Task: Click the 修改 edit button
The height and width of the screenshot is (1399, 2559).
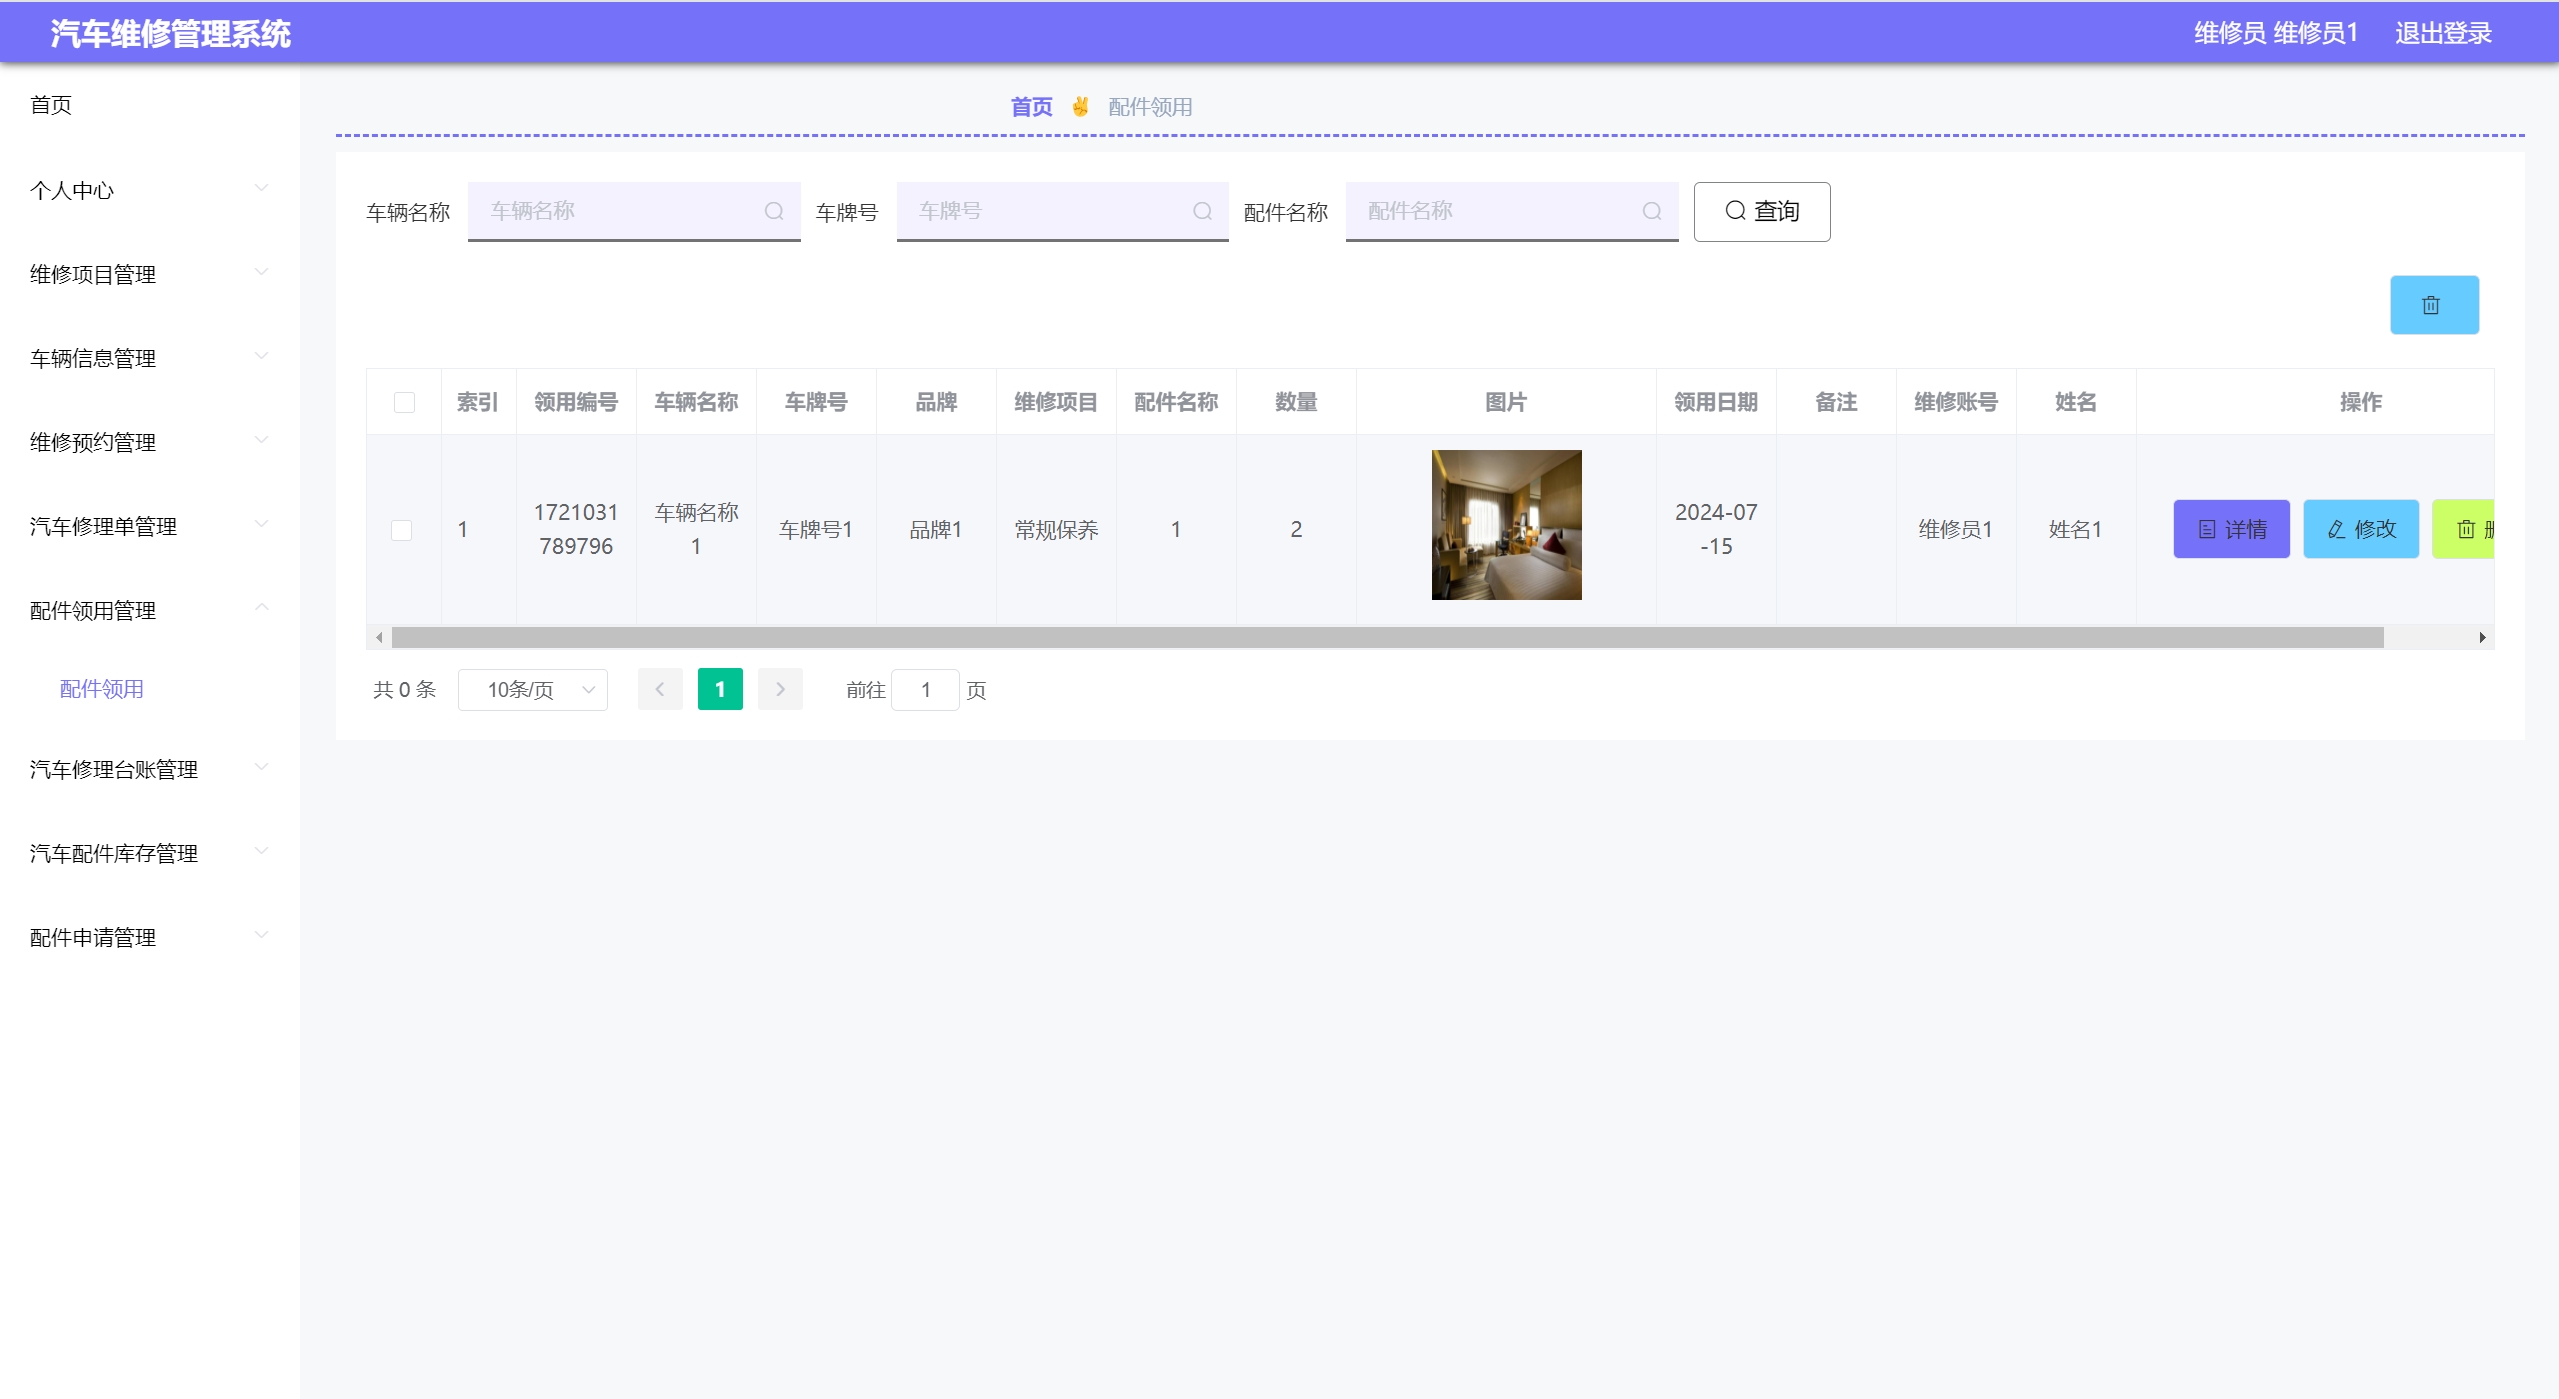Action: [x=2360, y=529]
